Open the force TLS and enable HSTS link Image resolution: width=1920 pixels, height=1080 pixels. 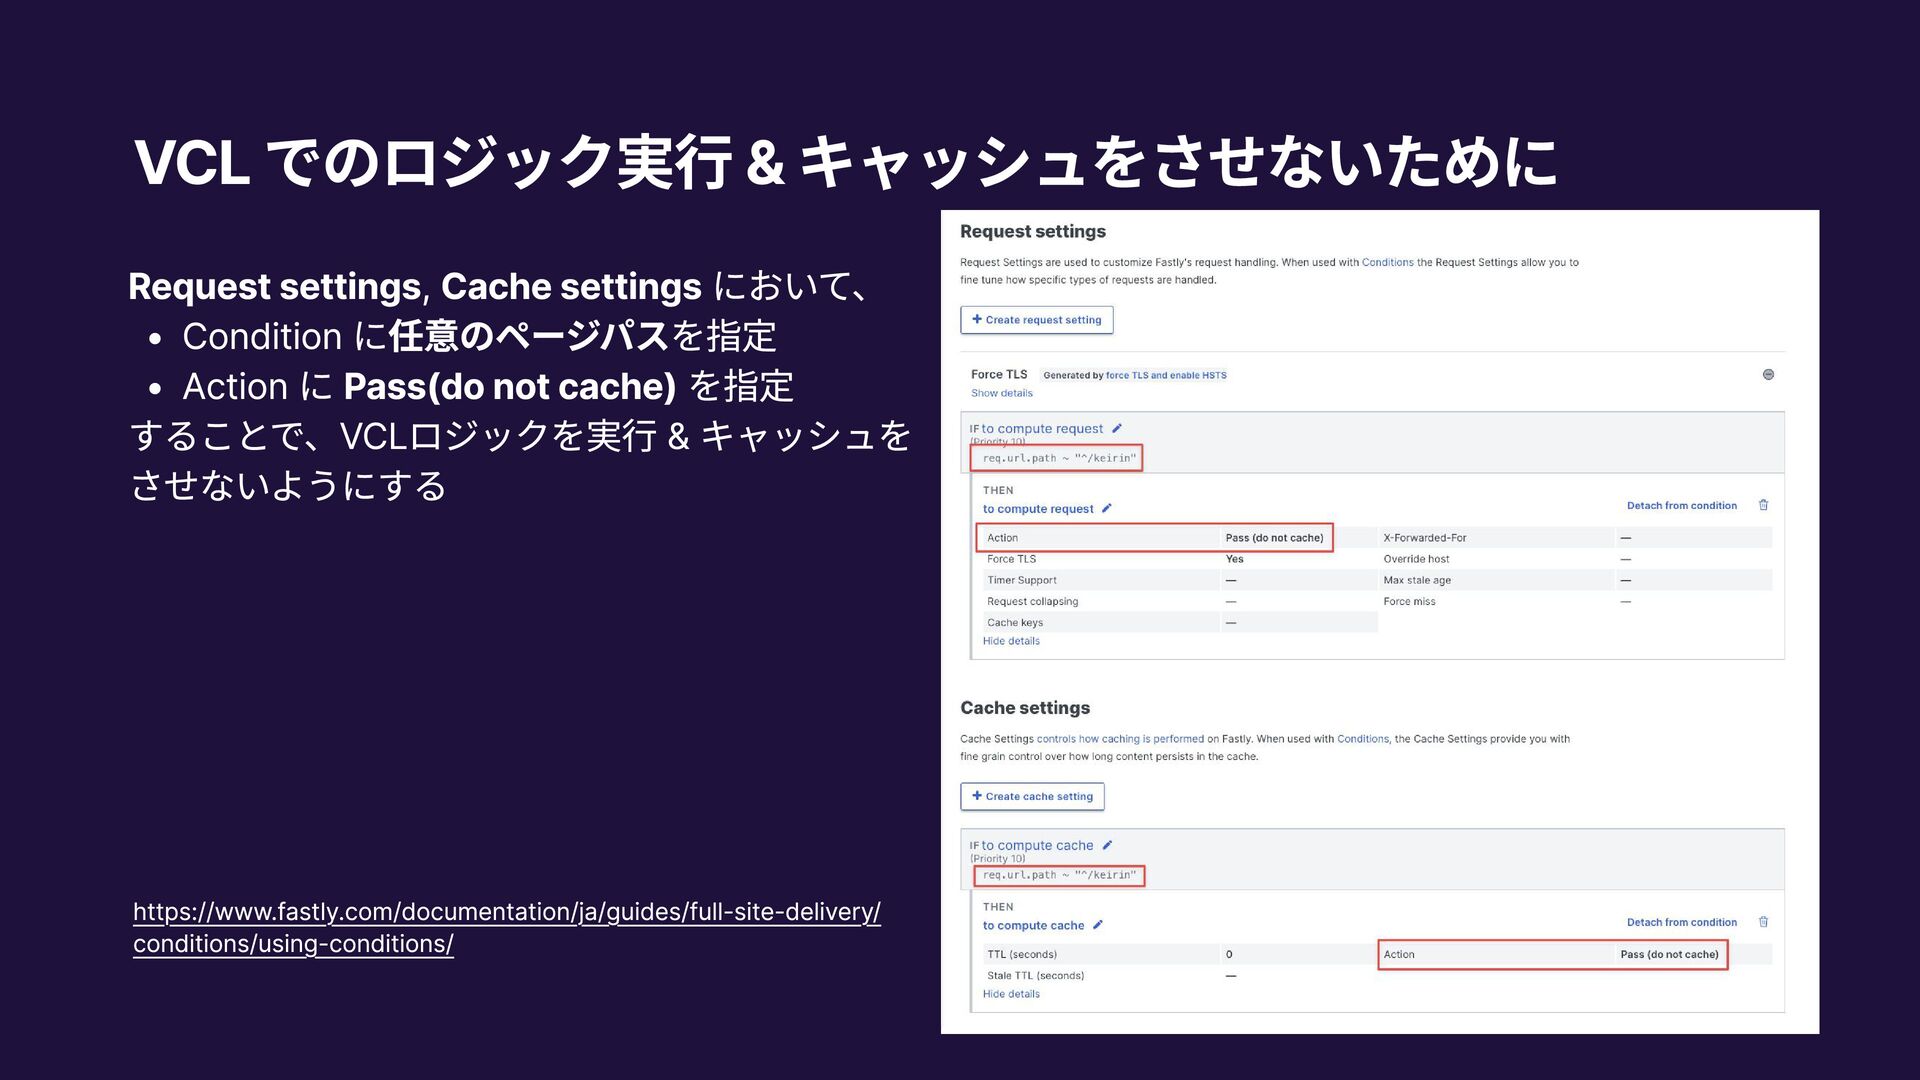click(1166, 376)
